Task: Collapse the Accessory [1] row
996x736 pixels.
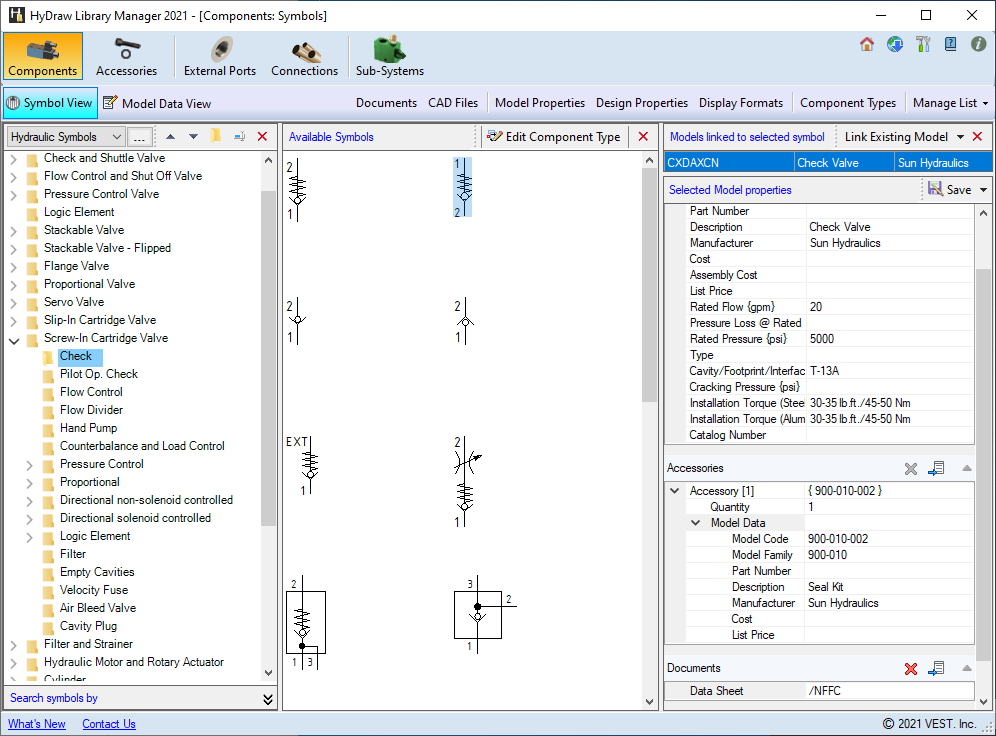Action: (x=675, y=491)
